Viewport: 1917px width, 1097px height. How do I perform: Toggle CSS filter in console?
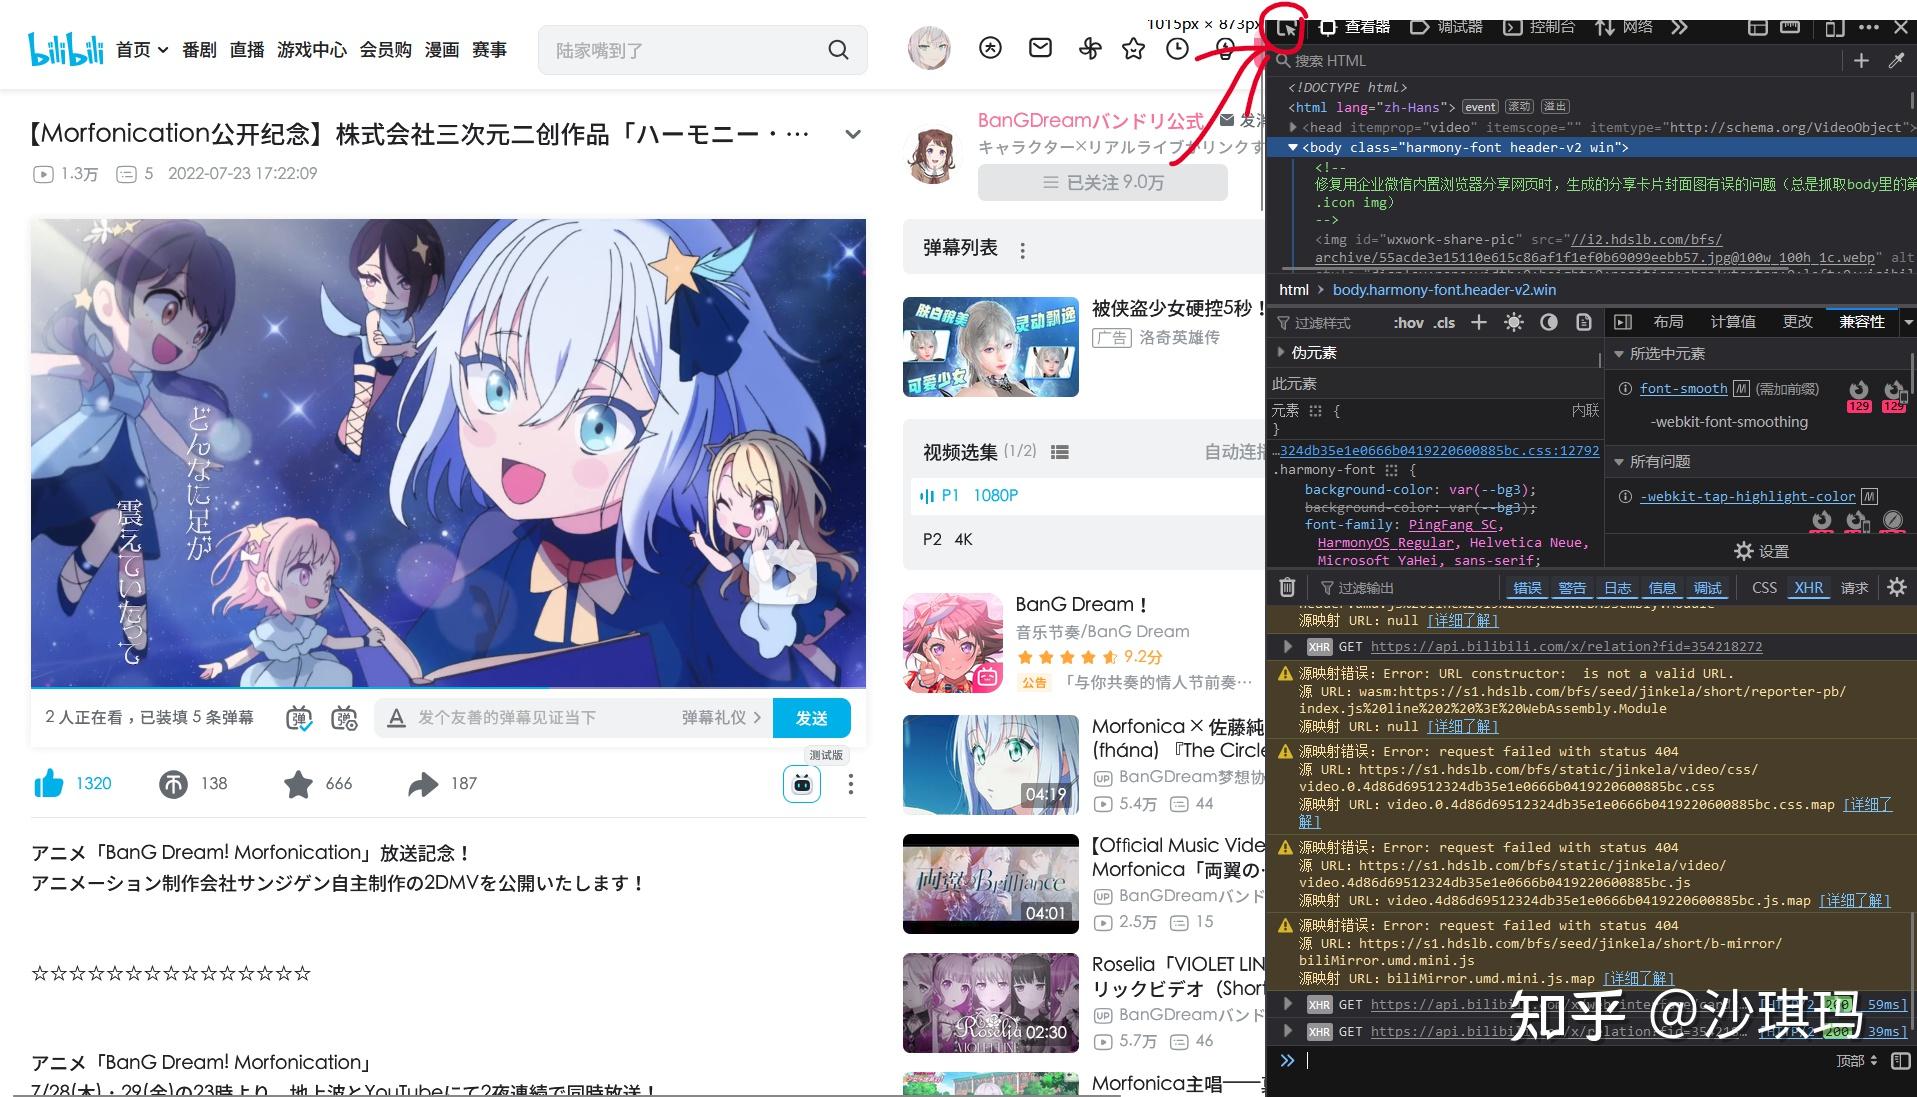click(x=1764, y=588)
